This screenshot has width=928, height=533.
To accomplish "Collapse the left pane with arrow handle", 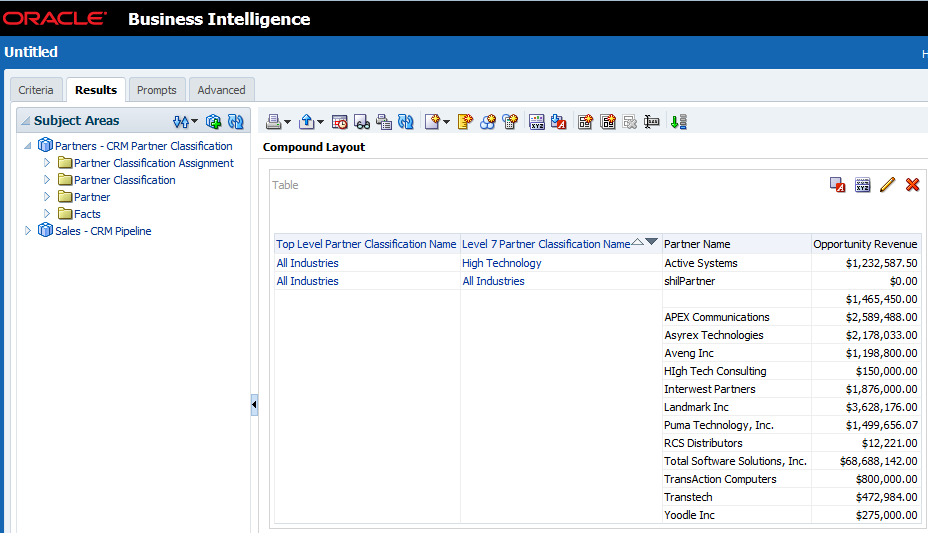I will pos(254,405).
